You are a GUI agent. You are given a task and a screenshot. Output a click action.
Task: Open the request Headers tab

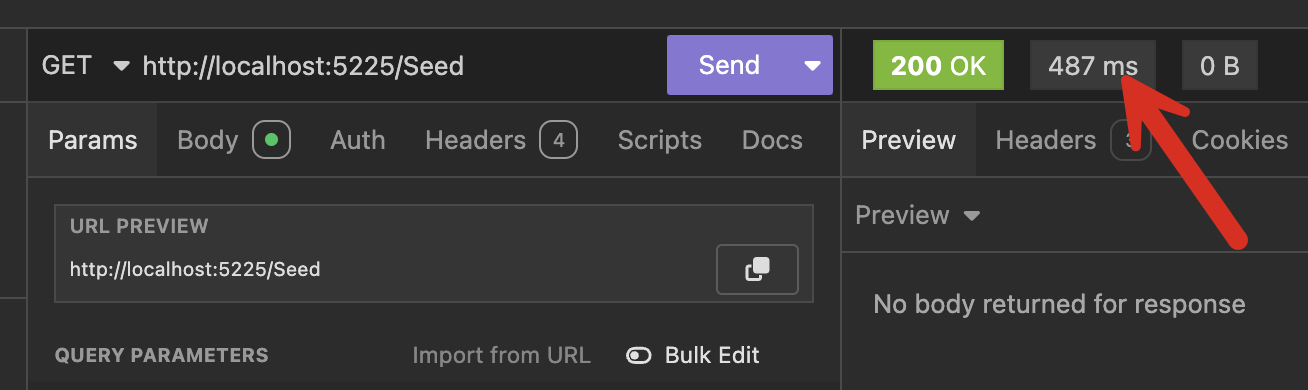[501, 140]
